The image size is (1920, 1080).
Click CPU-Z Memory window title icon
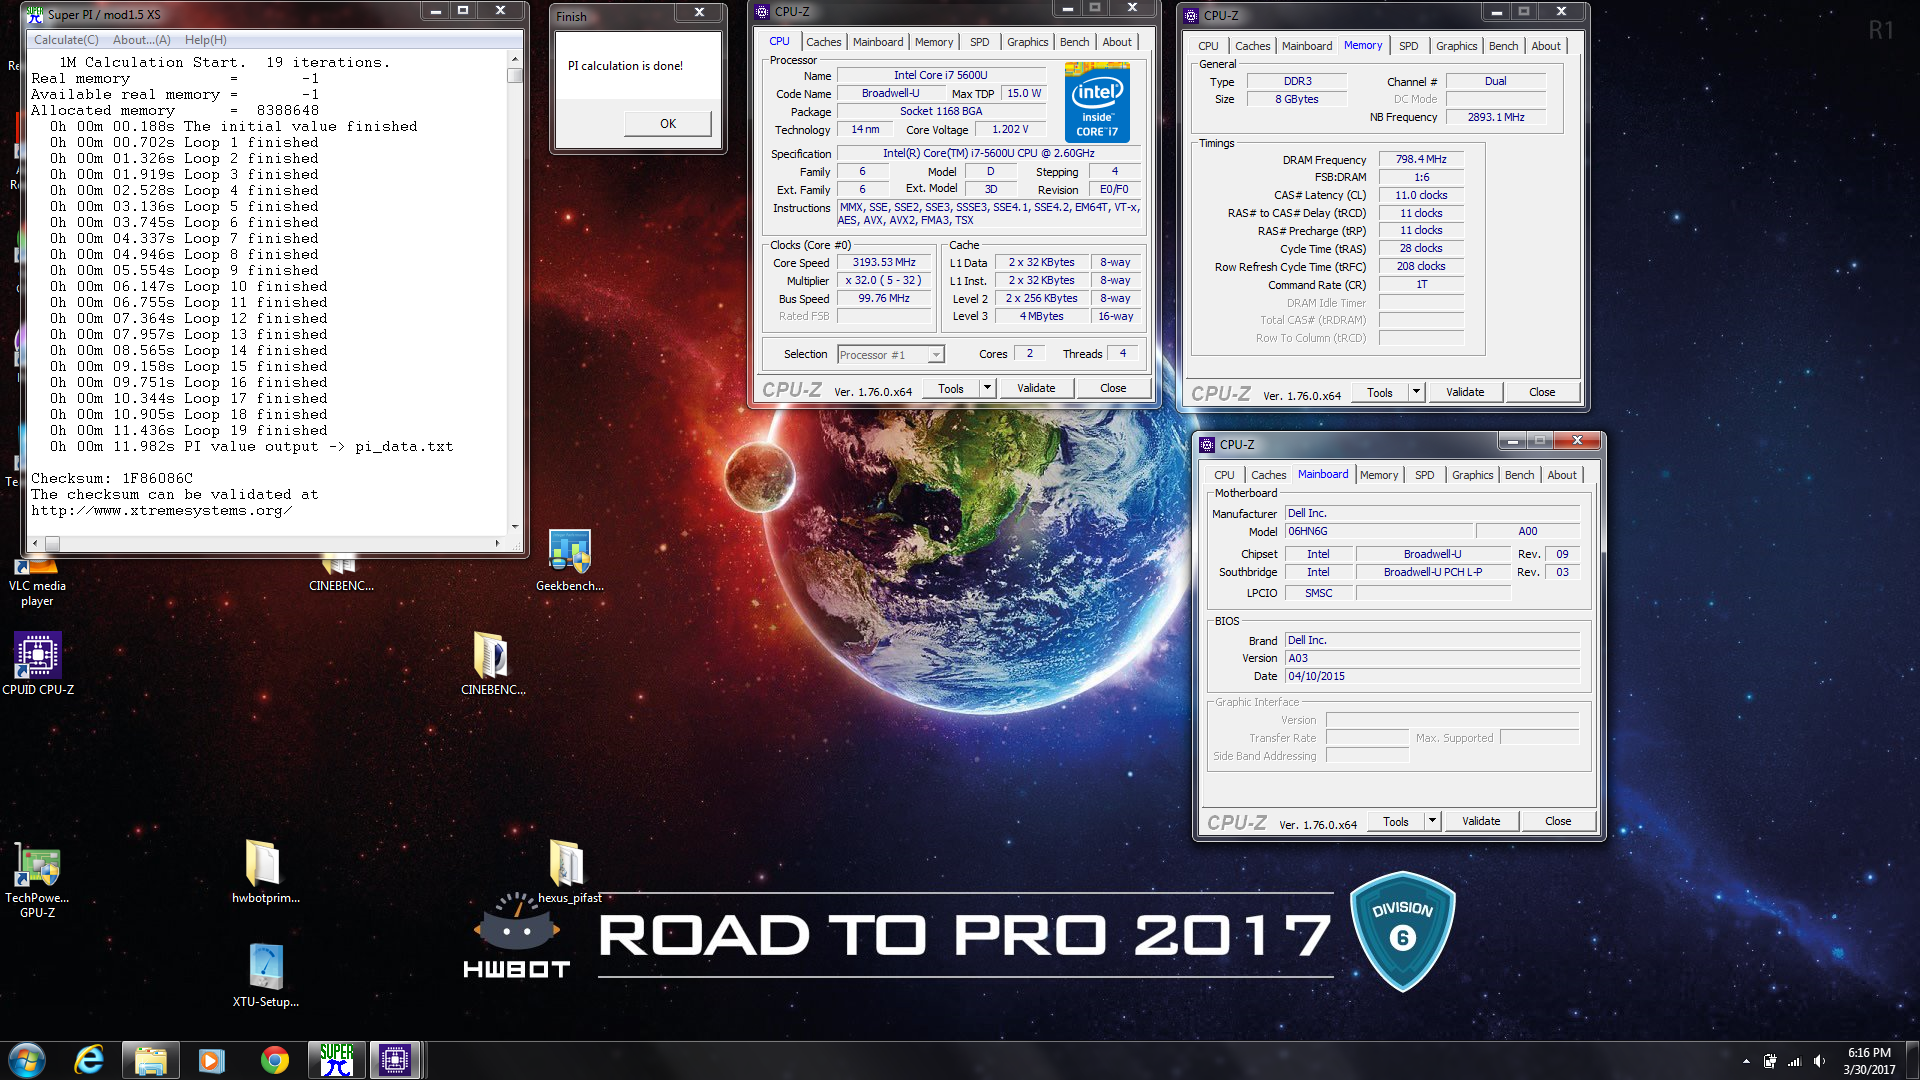tap(1191, 15)
